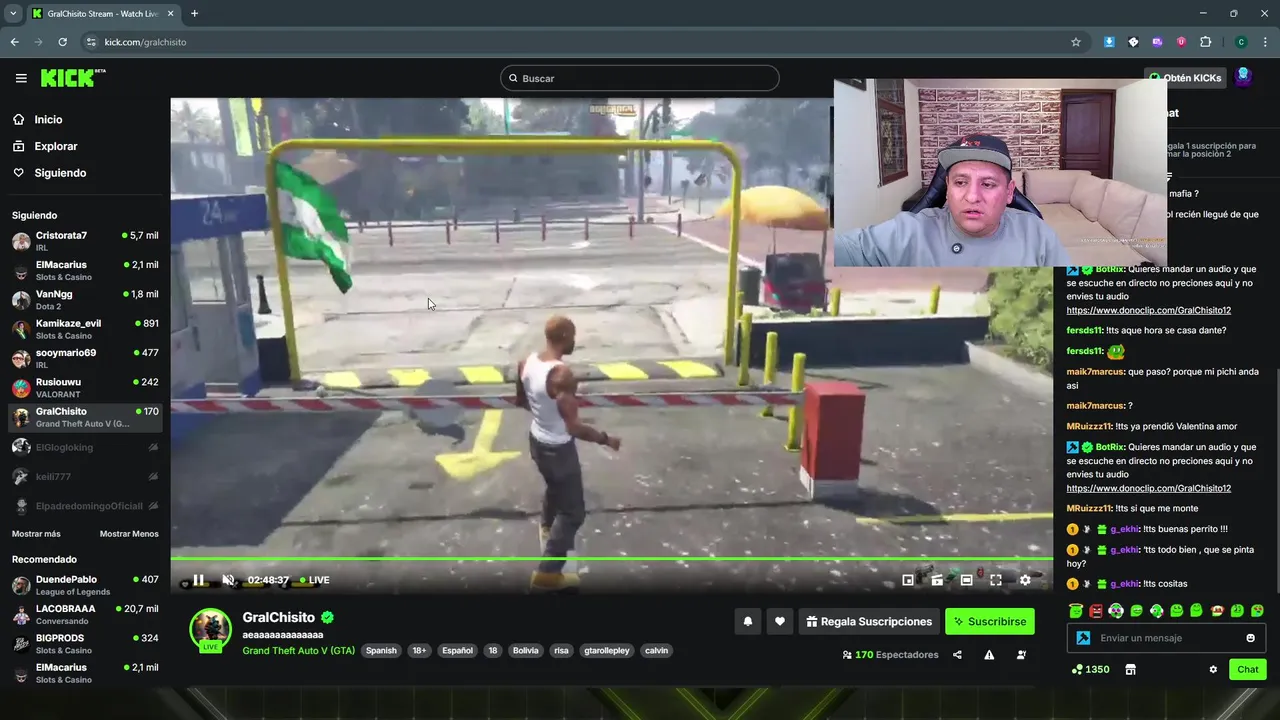Click the Spanish stream tag

381,650
